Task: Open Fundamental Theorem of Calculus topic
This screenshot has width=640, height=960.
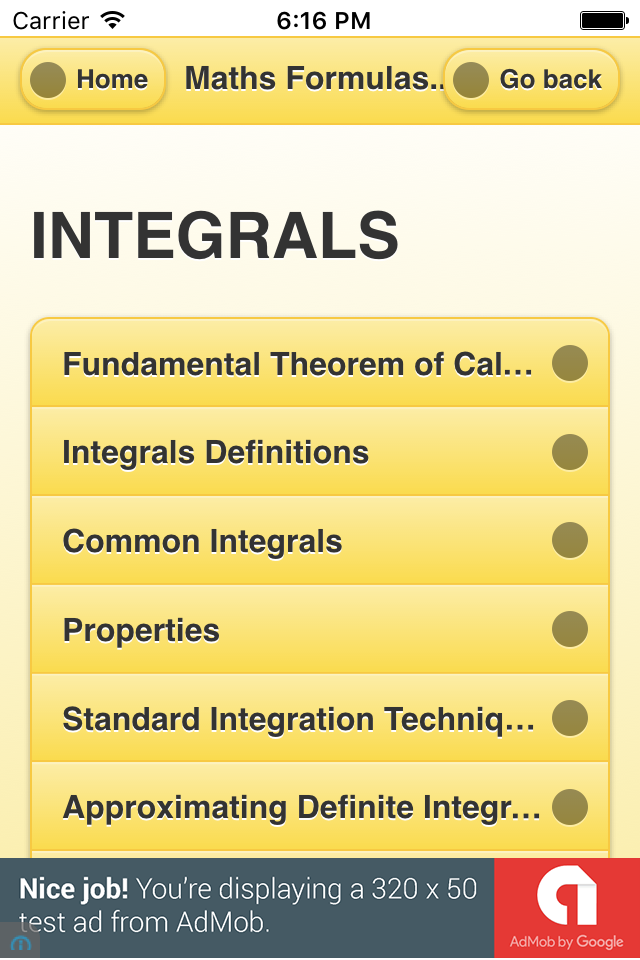Action: click(x=298, y=364)
